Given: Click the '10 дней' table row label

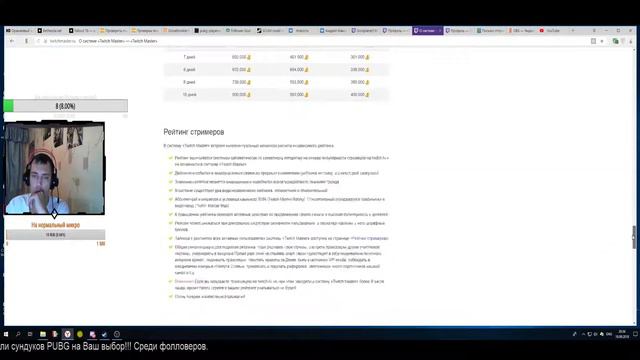Looking at the screenshot, I should click(x=189, y=95).
